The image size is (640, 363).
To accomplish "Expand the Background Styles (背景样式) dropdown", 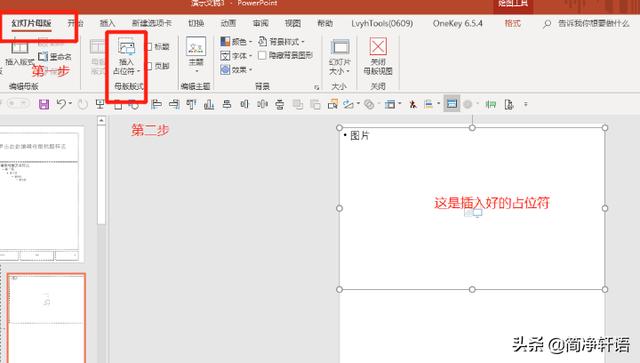I will (x=281, y=41).
